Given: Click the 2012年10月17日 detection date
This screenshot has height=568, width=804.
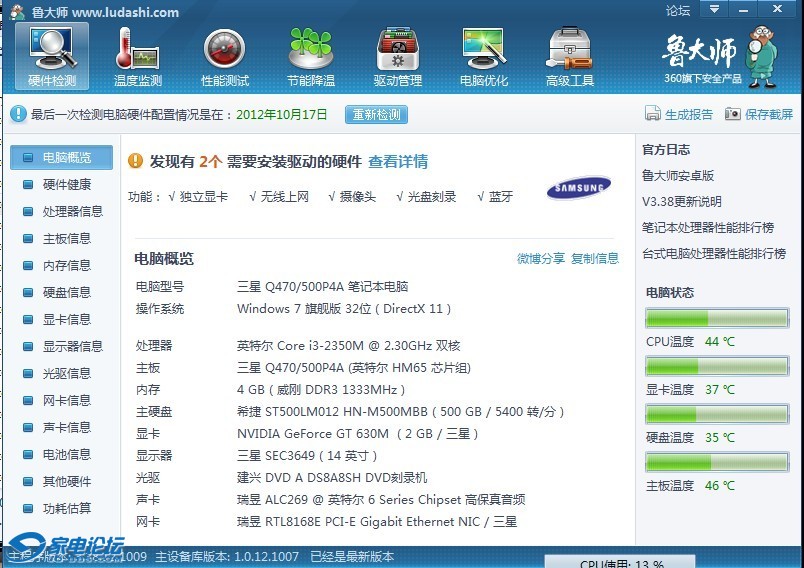Looking at the screenshot, I should [x=282, y=114].
